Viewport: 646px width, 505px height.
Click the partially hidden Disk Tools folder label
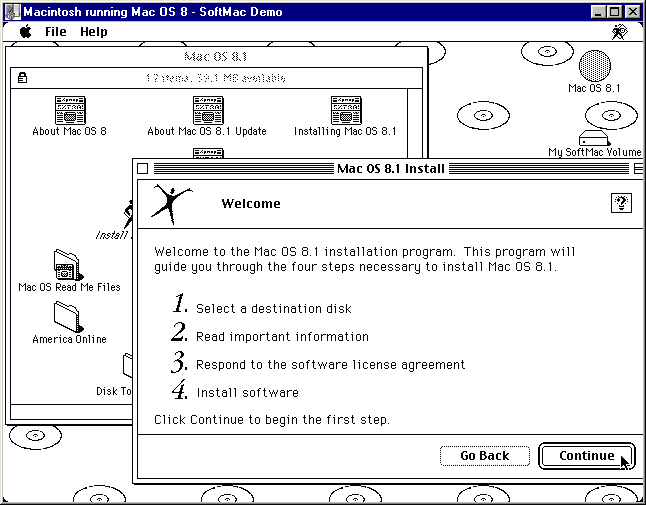(x=113, y=391)
